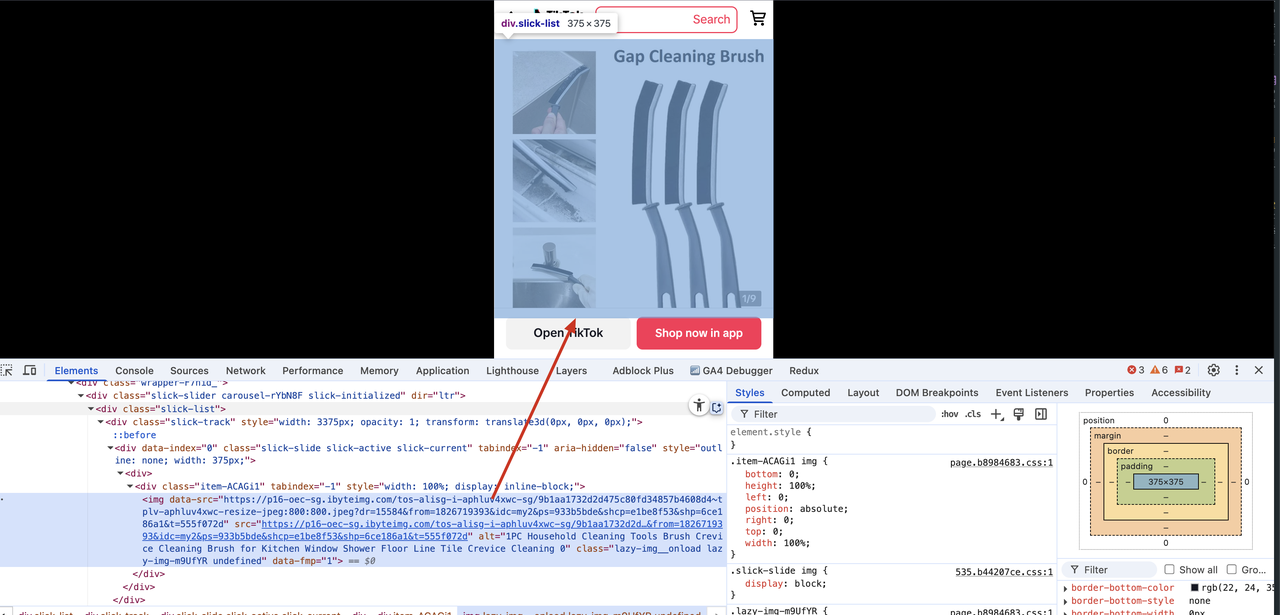Click the element.style rule block
Screen dimensions: 1280x615
890,438
